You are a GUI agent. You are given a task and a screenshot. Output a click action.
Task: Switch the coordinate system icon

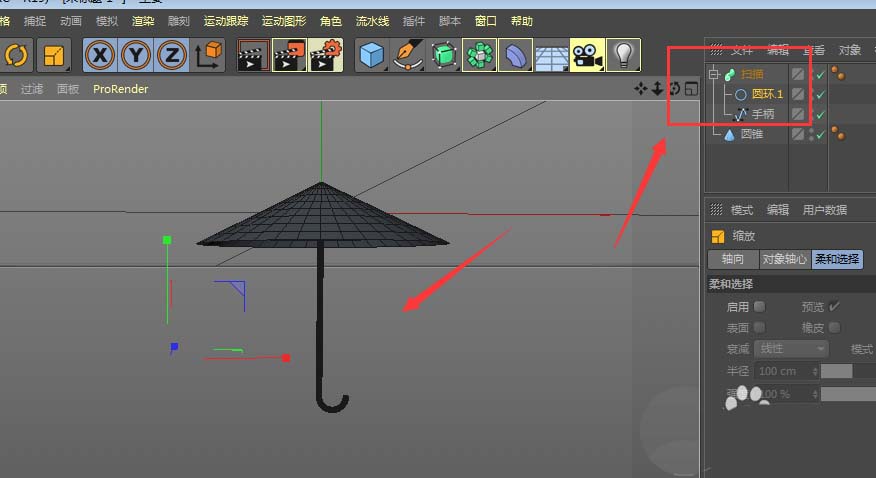[x=207, y=55]
